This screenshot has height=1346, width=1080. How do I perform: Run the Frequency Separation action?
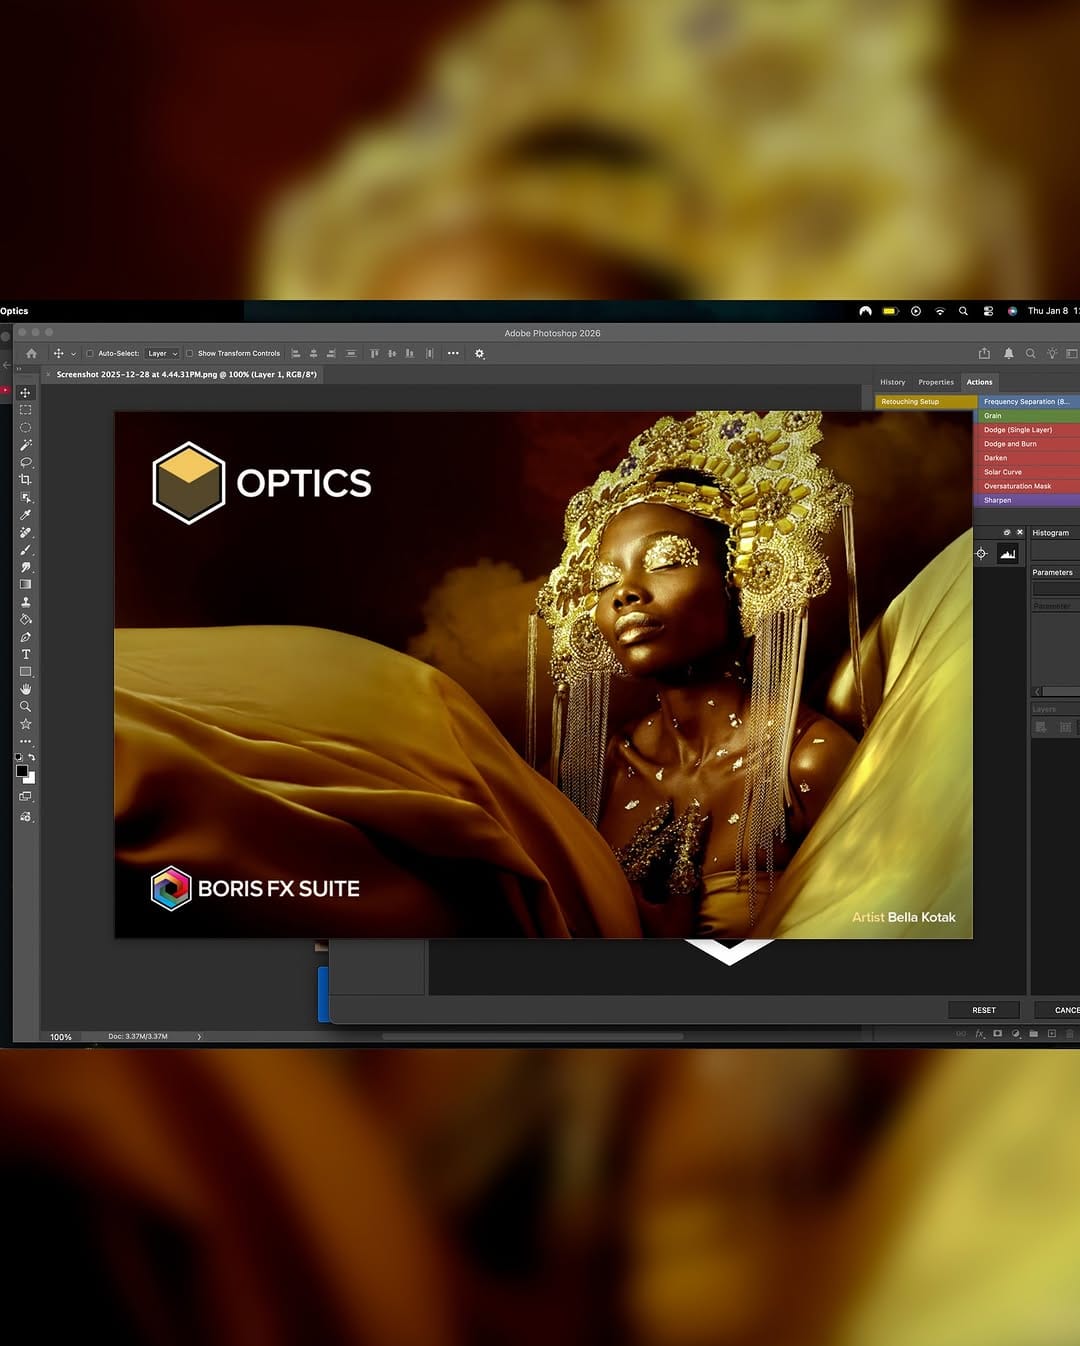click(1030, 402)
